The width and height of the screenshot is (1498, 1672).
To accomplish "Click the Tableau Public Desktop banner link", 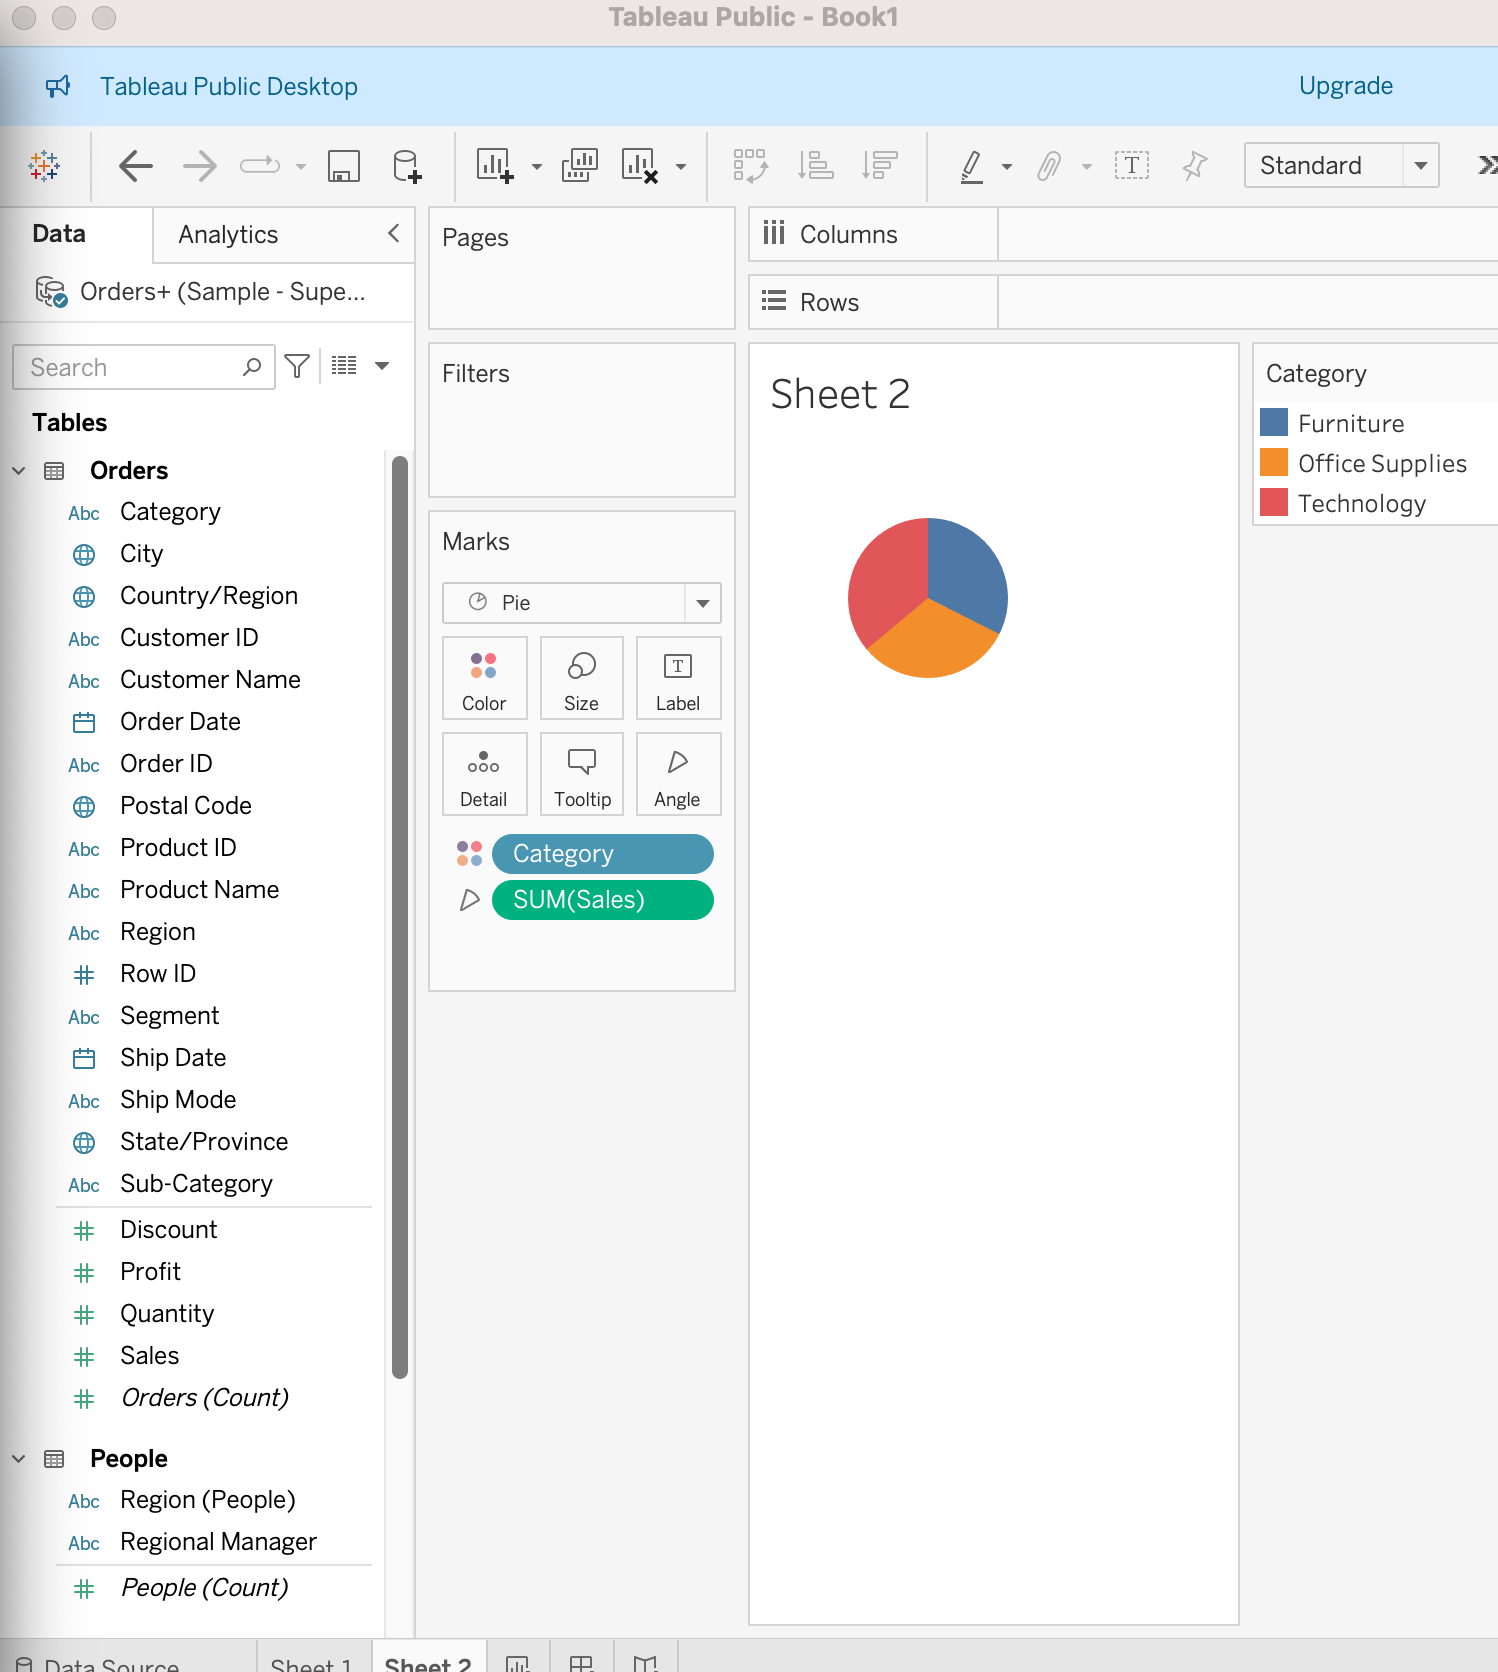I will point(229,87).
